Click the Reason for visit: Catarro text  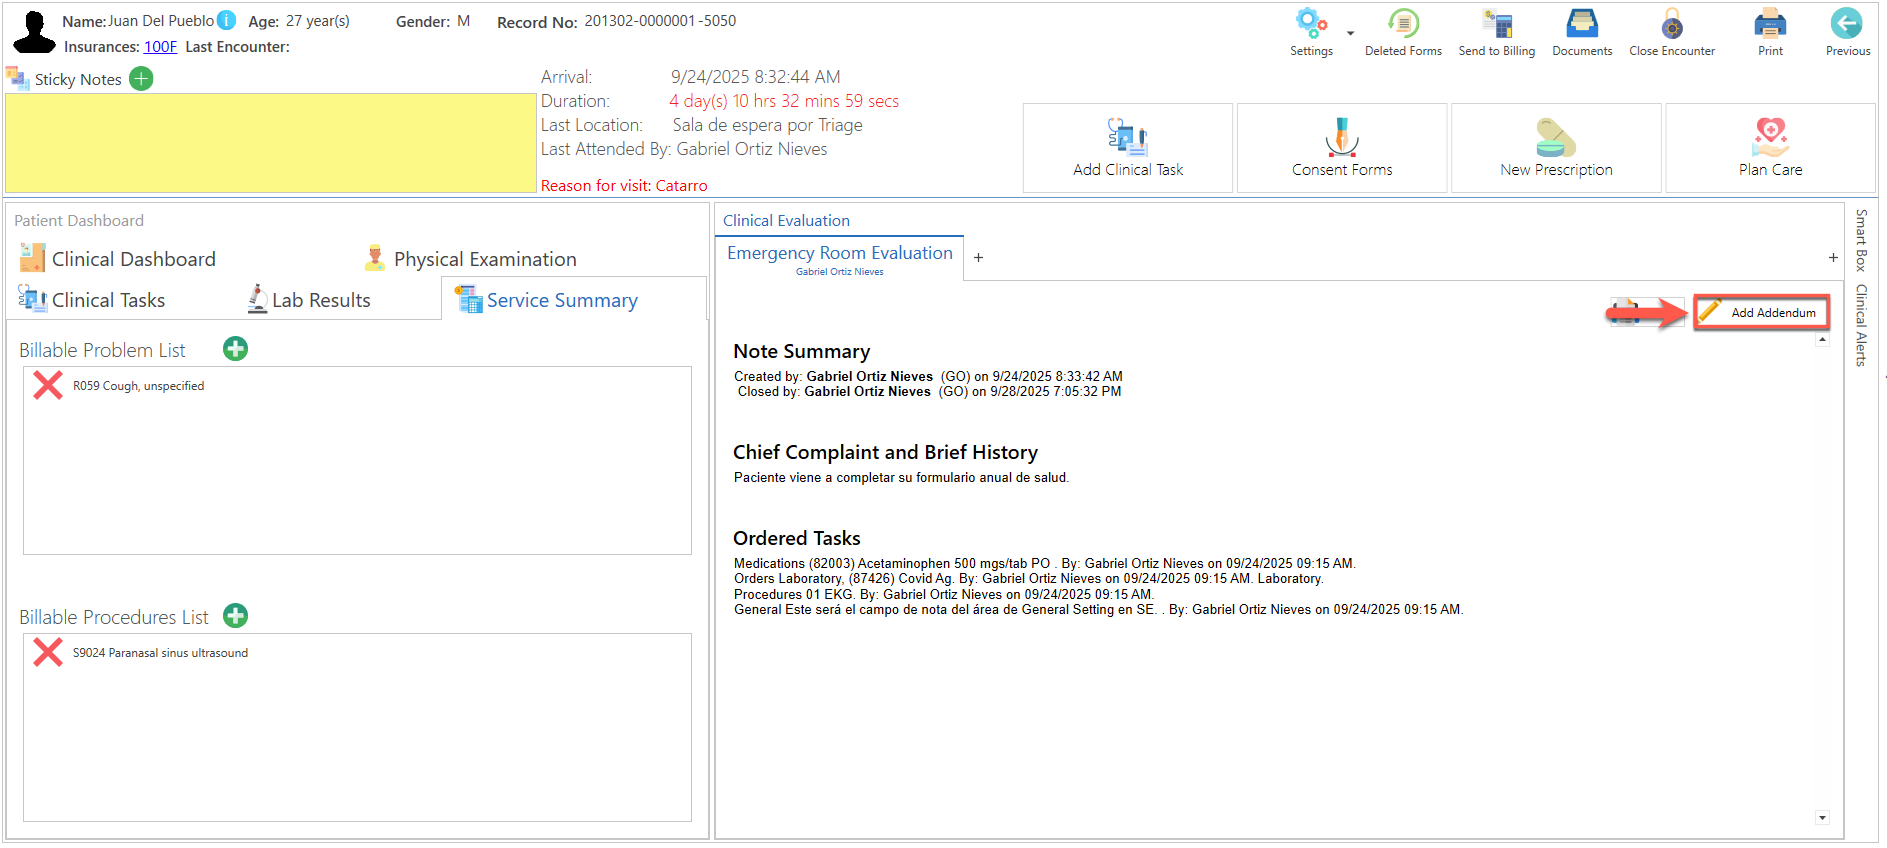point(624,186)
